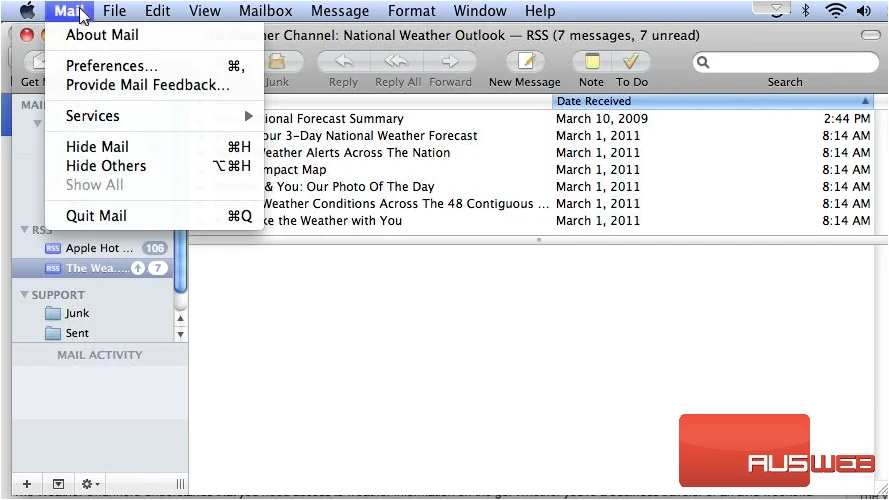Click the search magnifier icon
This screenshot has height=500, width=889.
703,62
